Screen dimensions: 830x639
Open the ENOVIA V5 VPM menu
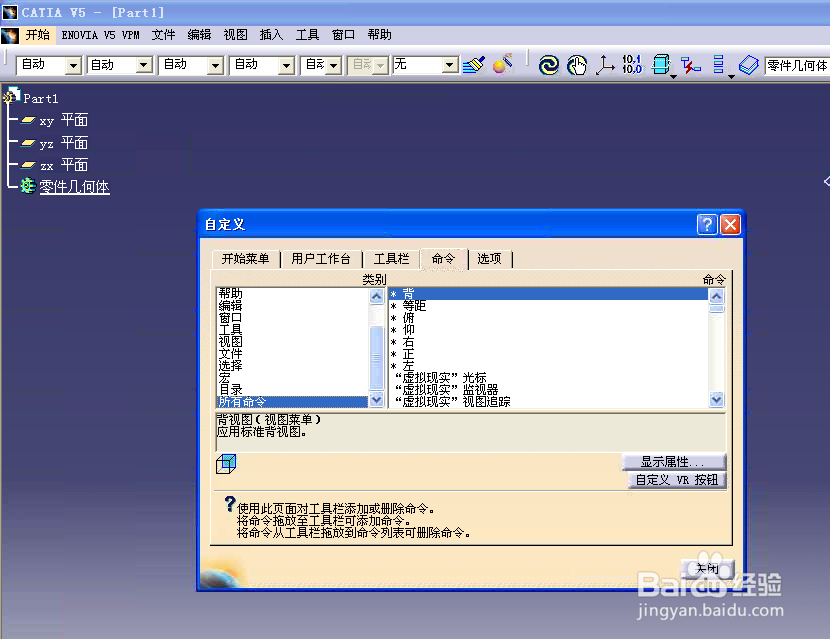[101, 35]
